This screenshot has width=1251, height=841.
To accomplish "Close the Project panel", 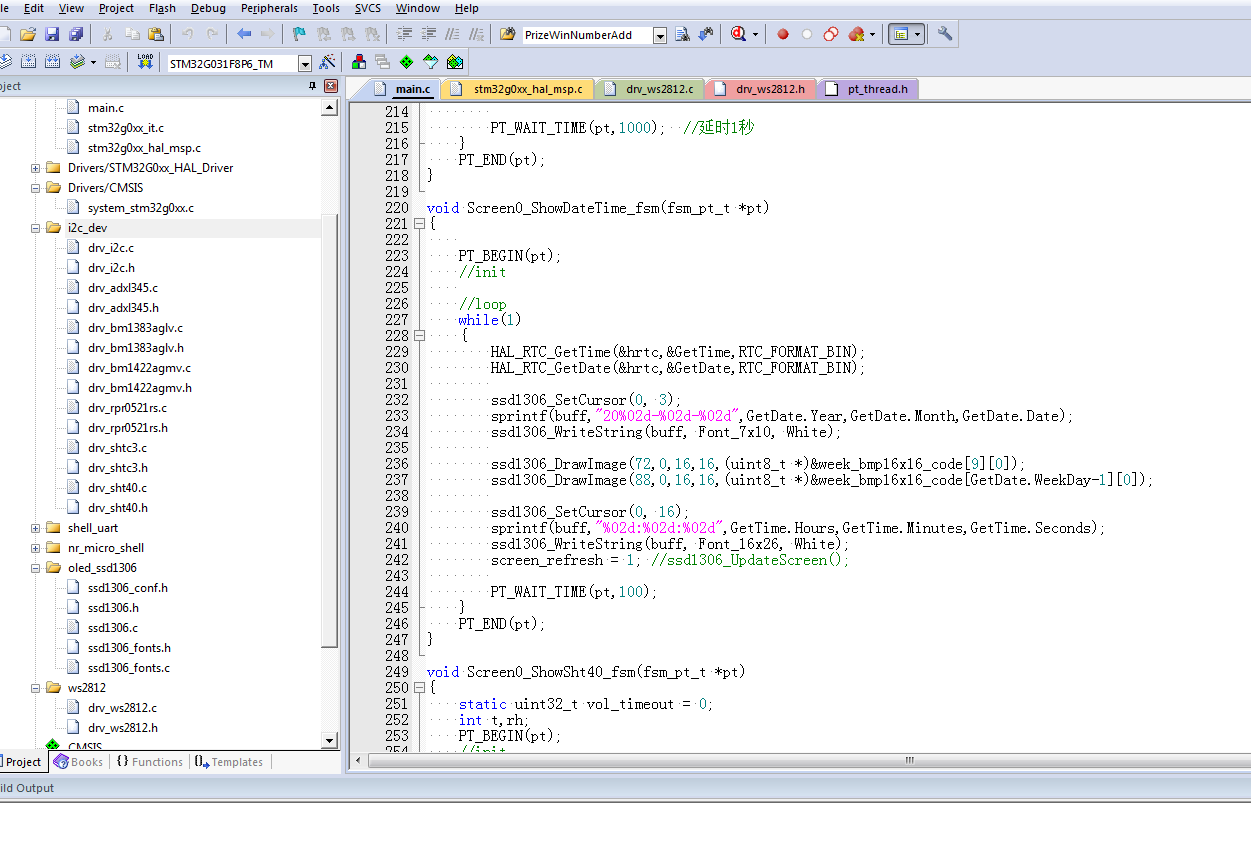I will pyautogui.click(x=330, y=87).
